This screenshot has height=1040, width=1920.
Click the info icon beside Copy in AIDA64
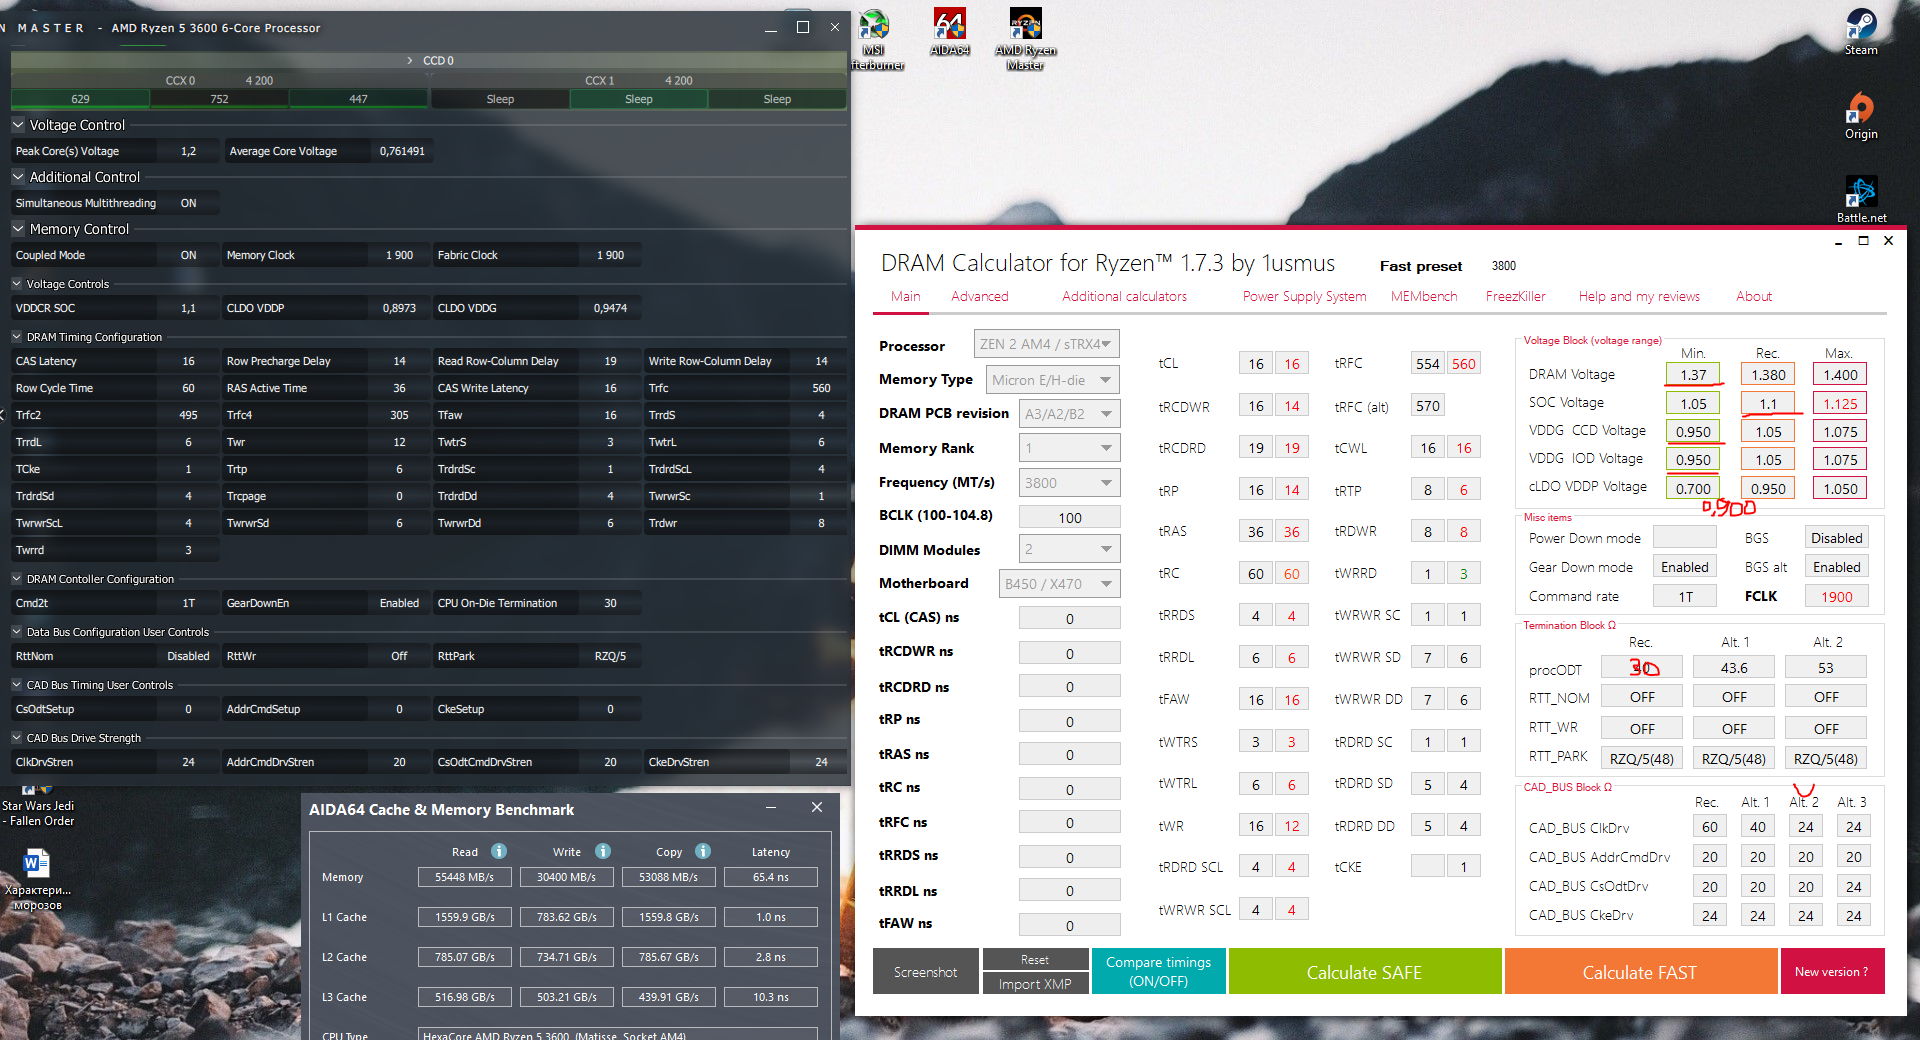(x=703, y=851)
